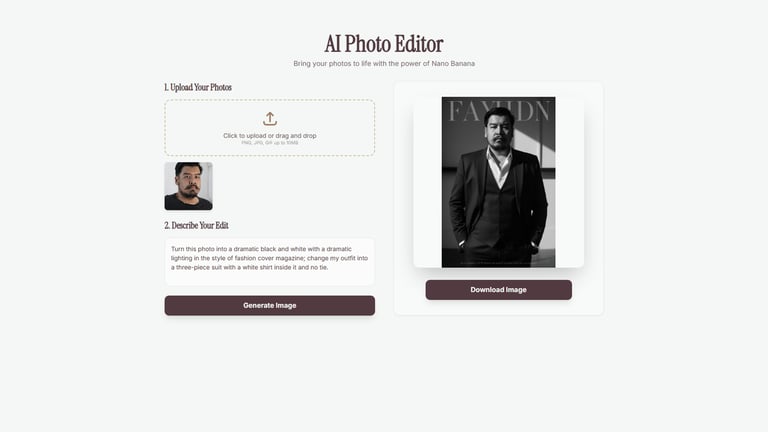Click the AI Photo Editor title
Image resolution: width=768 pixels, height=432 pixels.
[384, 44]
